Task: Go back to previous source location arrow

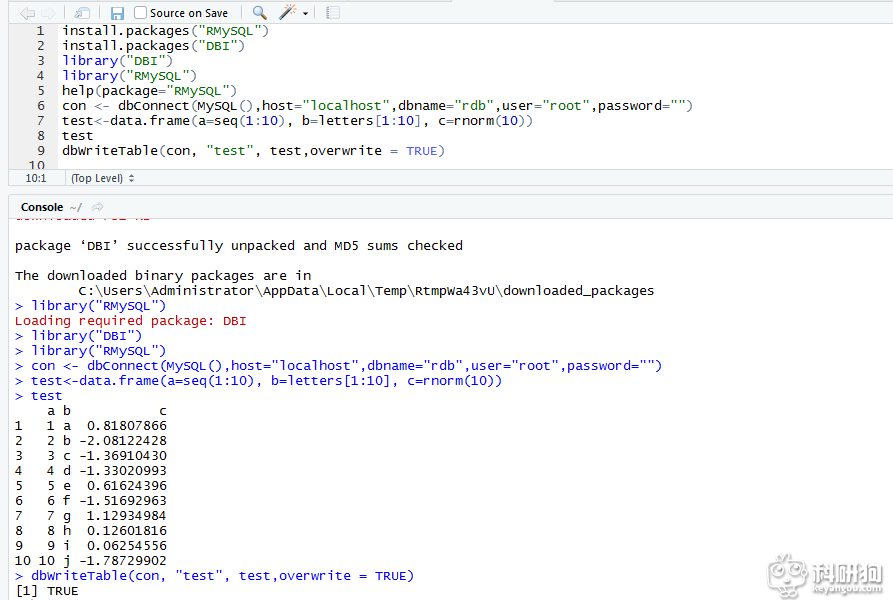Action: pyautogui.click(x=27, y=13)
